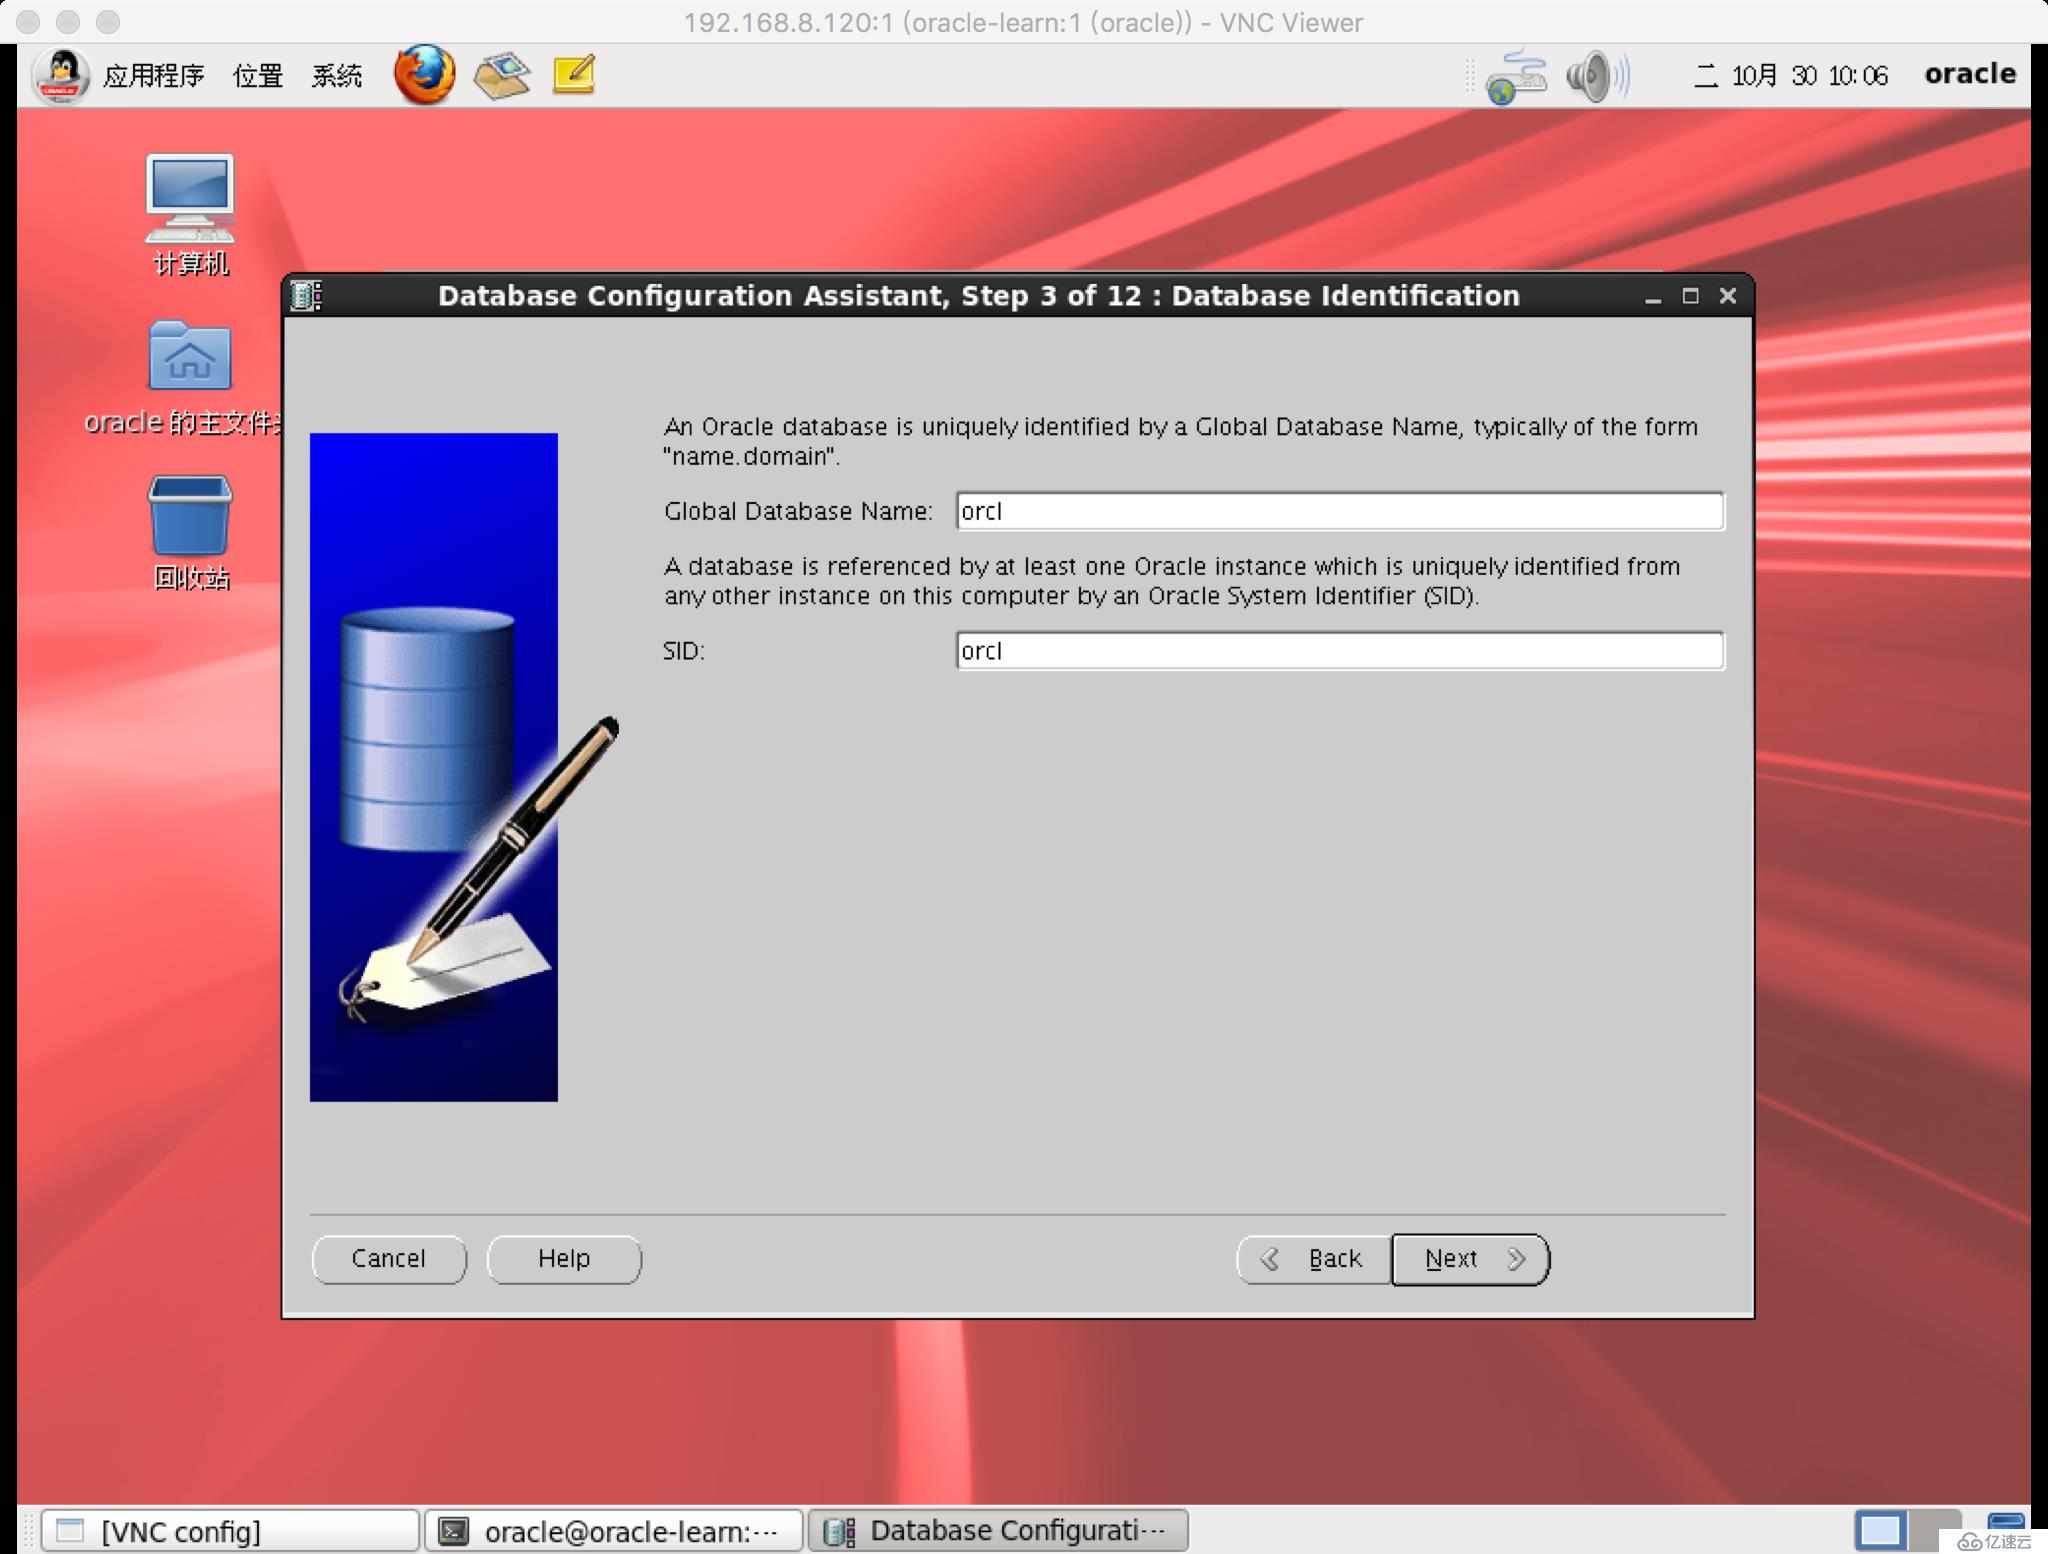Click the Help button for assistance
Screen dimensions: 2048x1554
565,1257
